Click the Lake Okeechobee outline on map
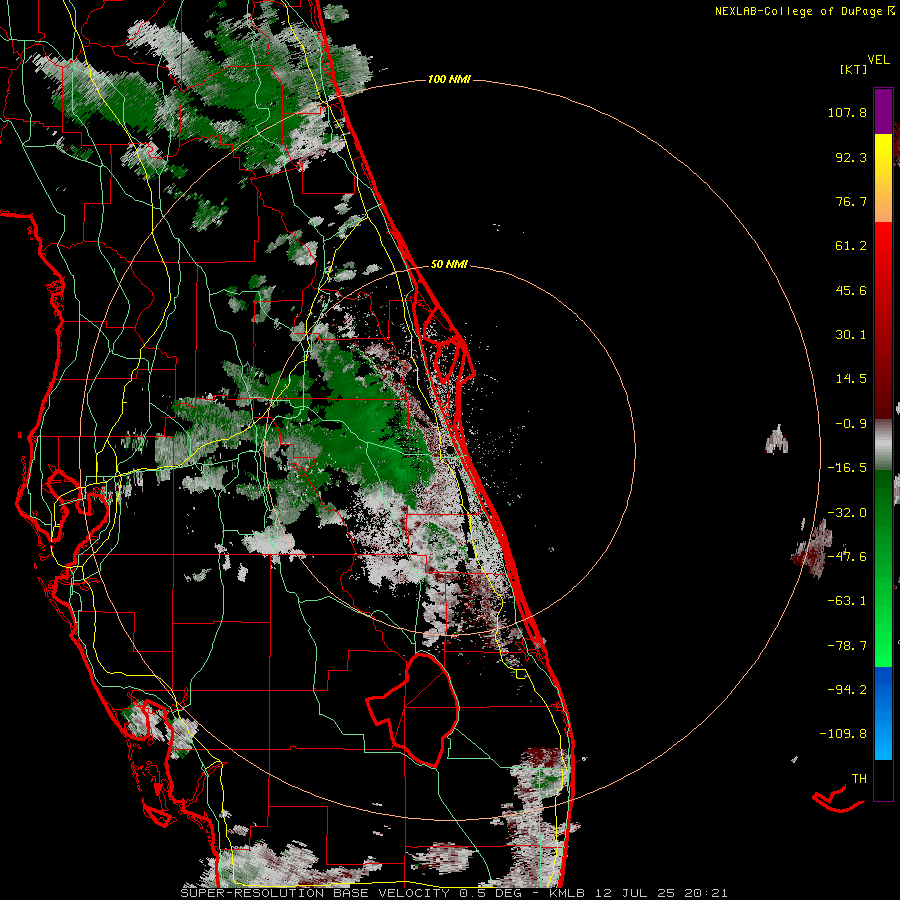This screenshot has height=900, width=900. tap(413, 709)
